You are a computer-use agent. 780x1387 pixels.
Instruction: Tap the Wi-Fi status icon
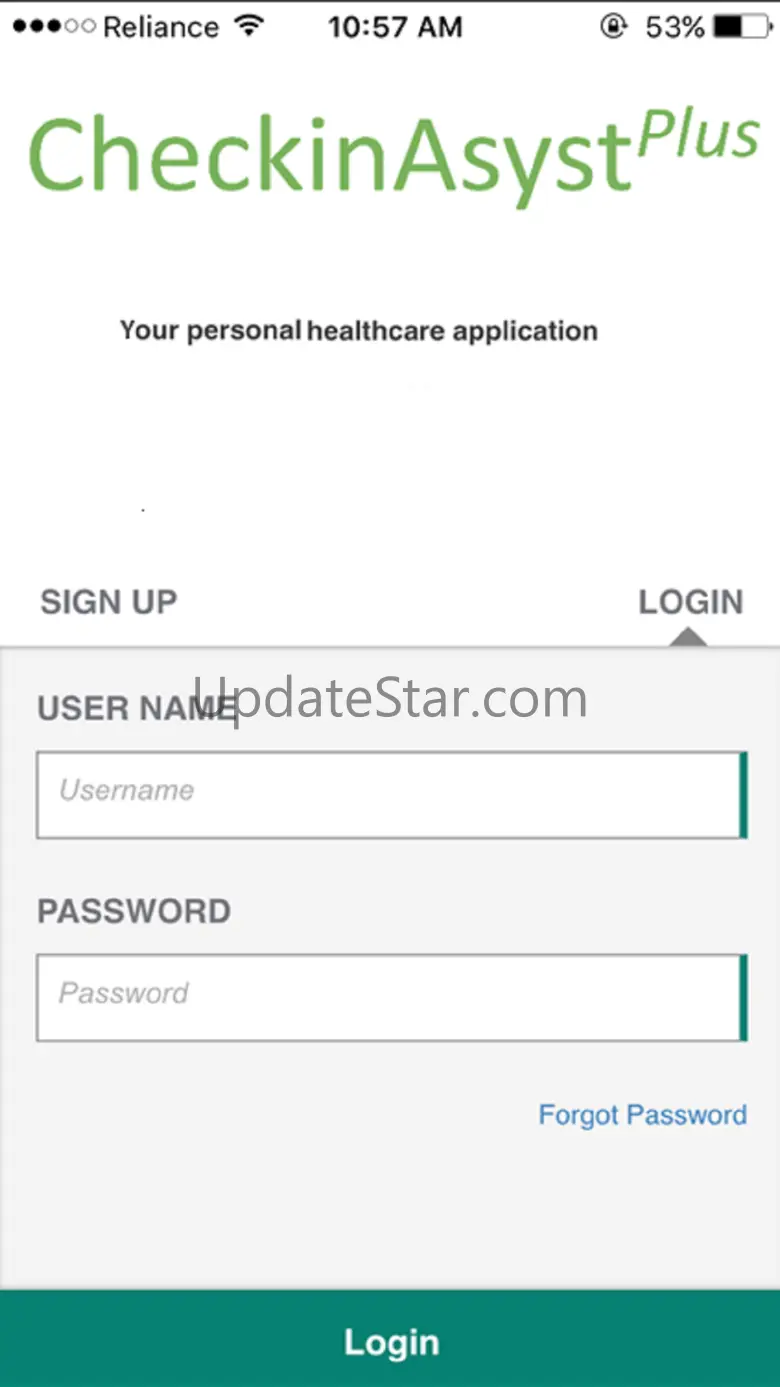point(247,26)
